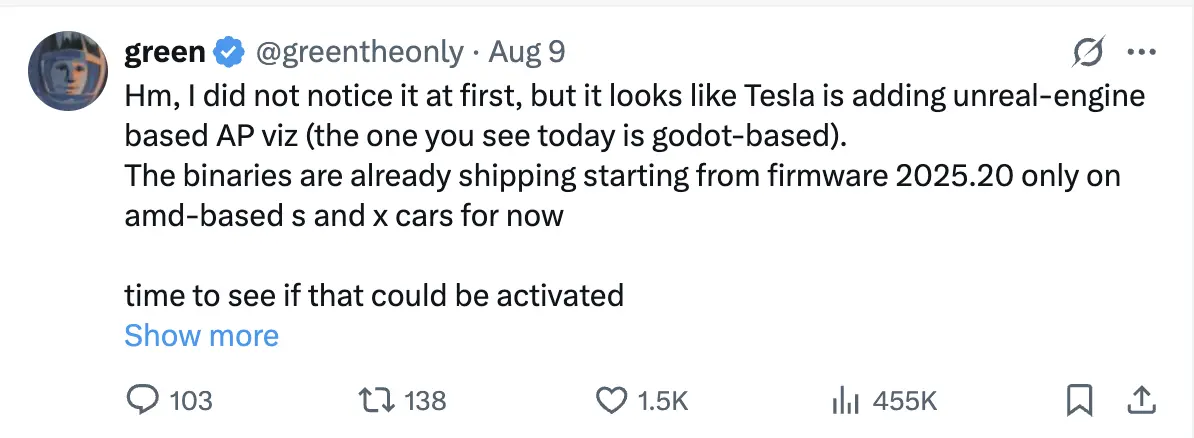Click the 103 replies count
The height and width of the screenshot is (438, 1194).
[191, 401]
